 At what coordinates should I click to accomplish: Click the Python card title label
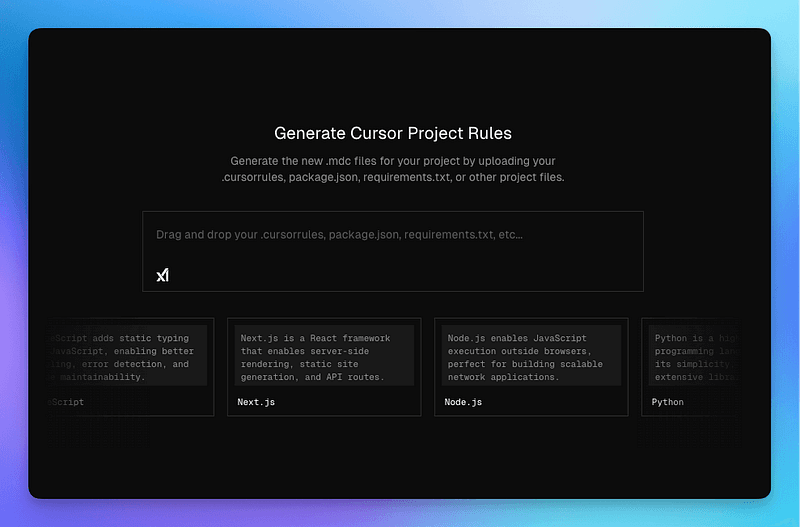[668, 402]
